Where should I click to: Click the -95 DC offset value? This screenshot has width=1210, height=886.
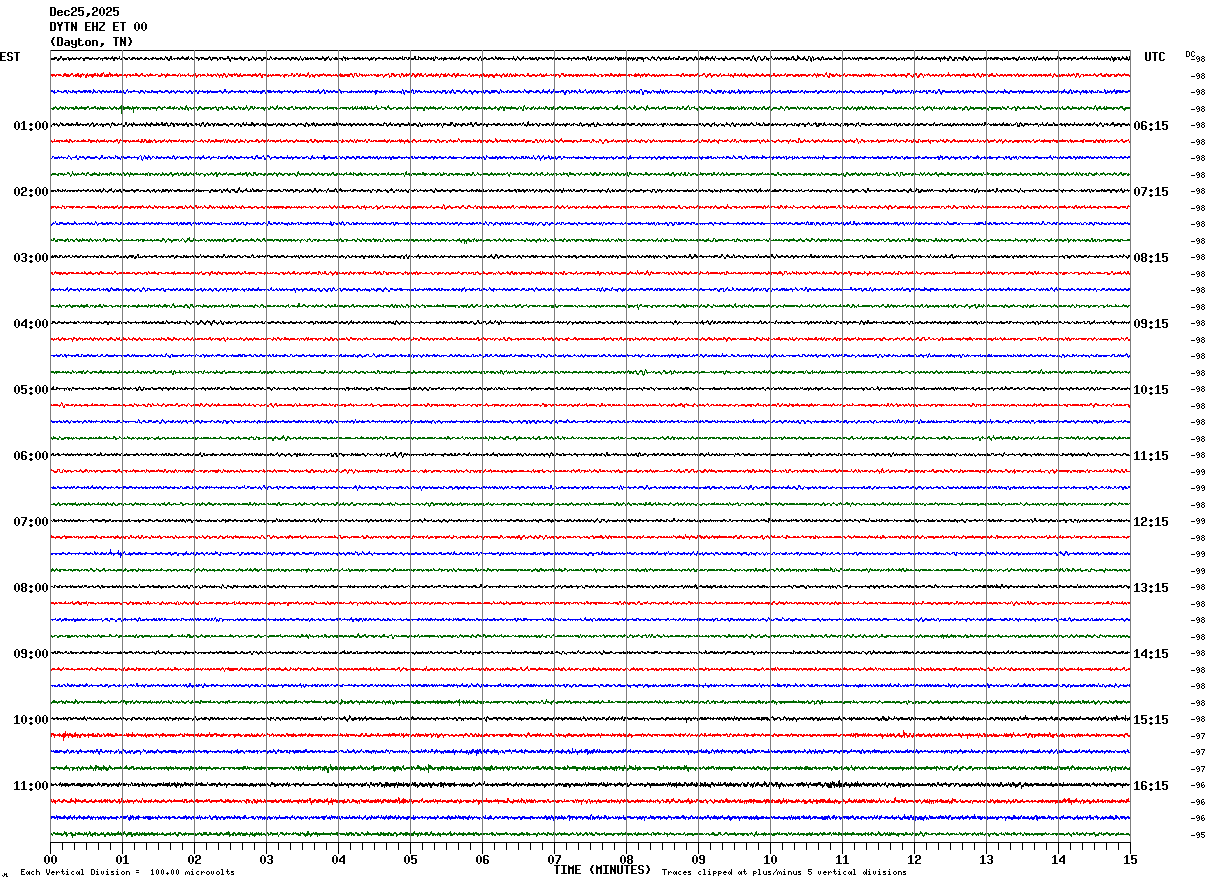coord(1196,835)
